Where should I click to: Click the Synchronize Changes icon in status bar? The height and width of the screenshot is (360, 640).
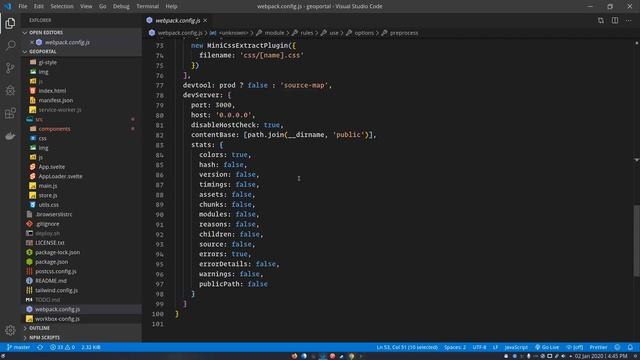40,347
